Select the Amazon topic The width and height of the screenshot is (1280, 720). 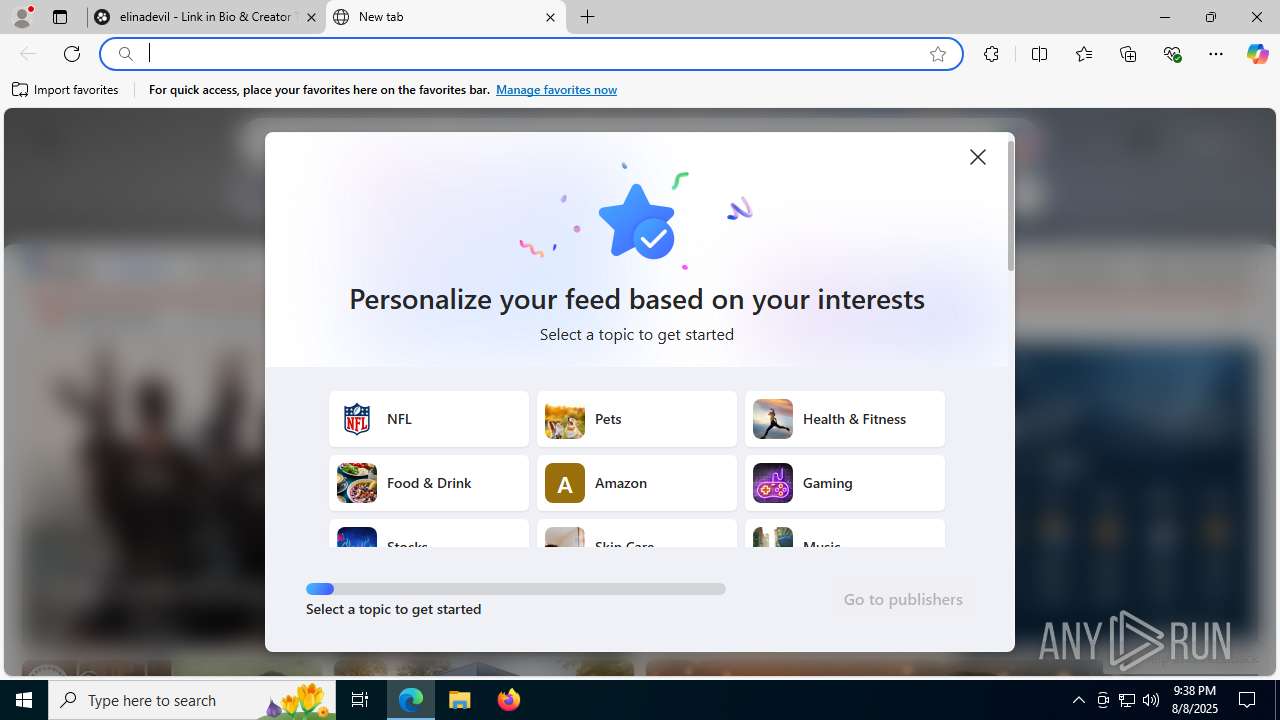637,483
